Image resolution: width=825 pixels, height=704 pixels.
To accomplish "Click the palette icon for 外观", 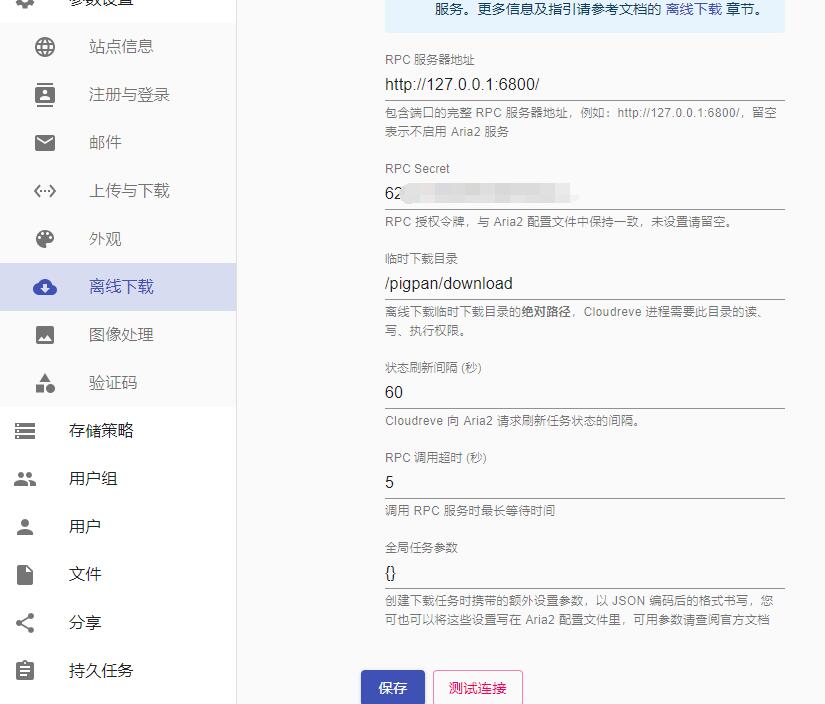I will click(45, 239).
